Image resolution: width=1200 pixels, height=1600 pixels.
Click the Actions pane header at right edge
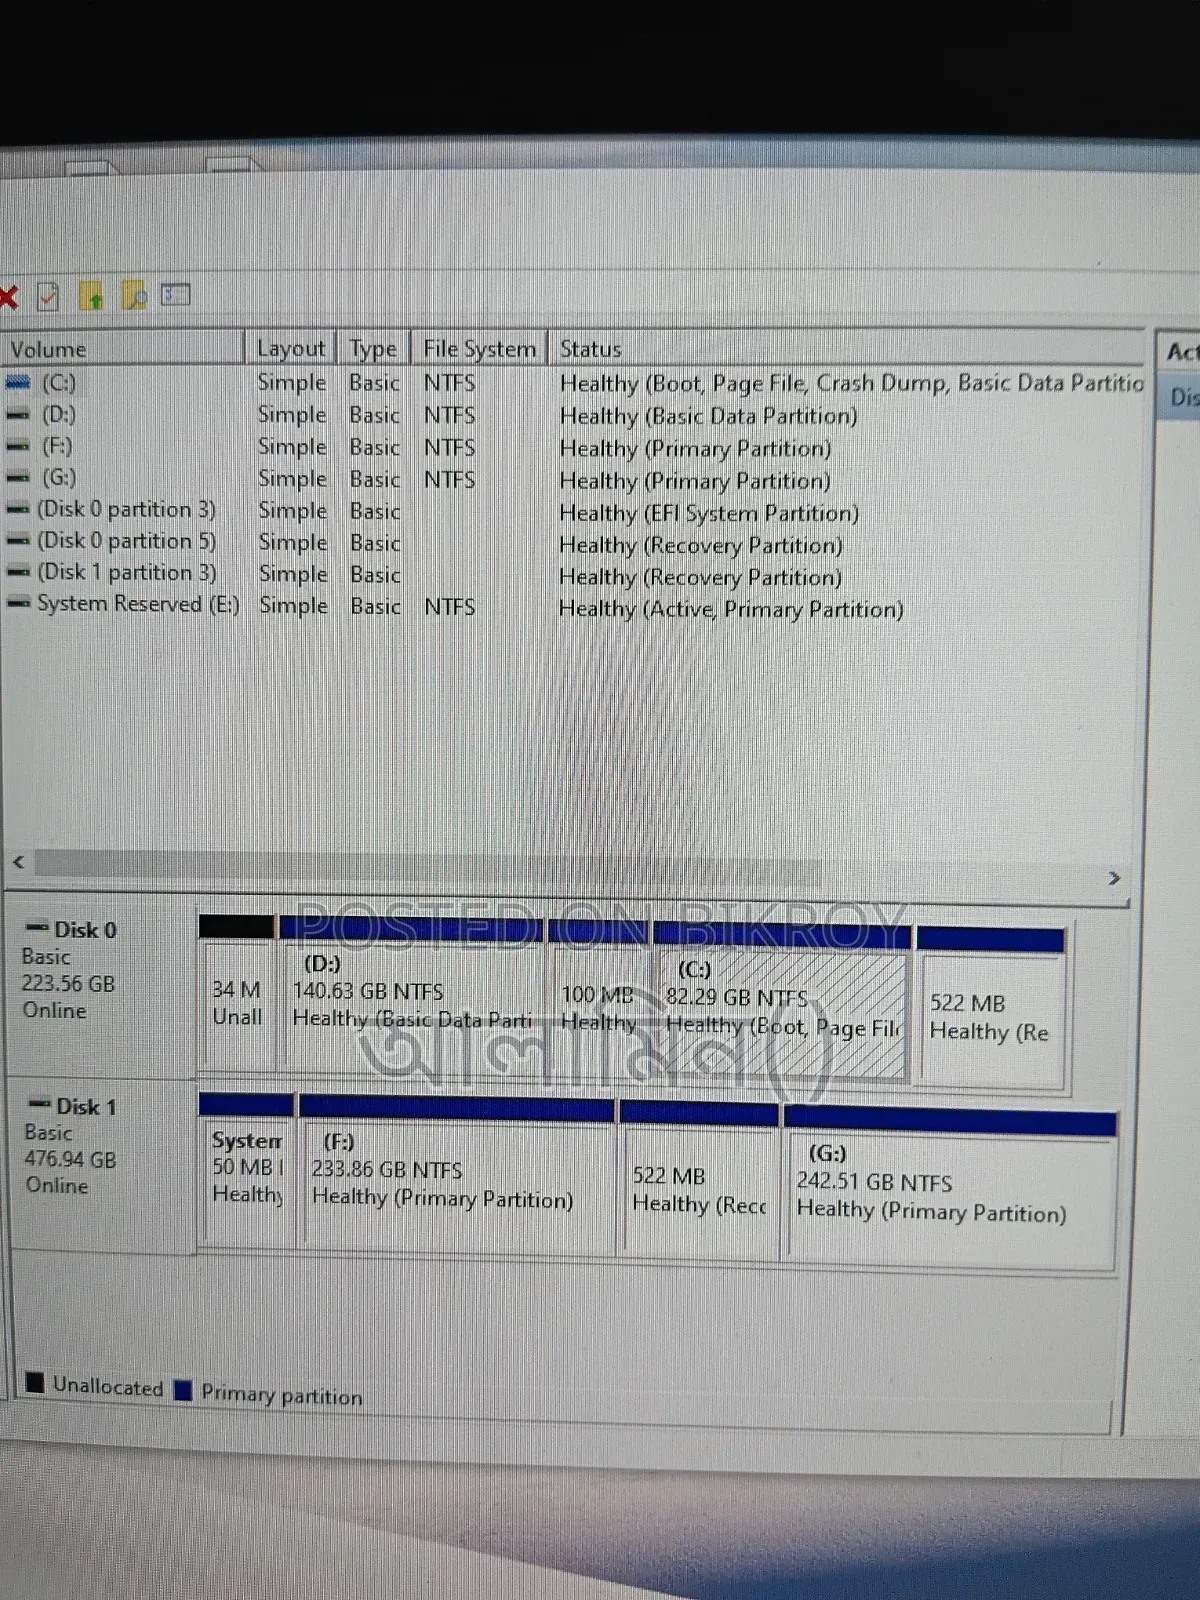pyautogui.click(x=1180, y=352)
